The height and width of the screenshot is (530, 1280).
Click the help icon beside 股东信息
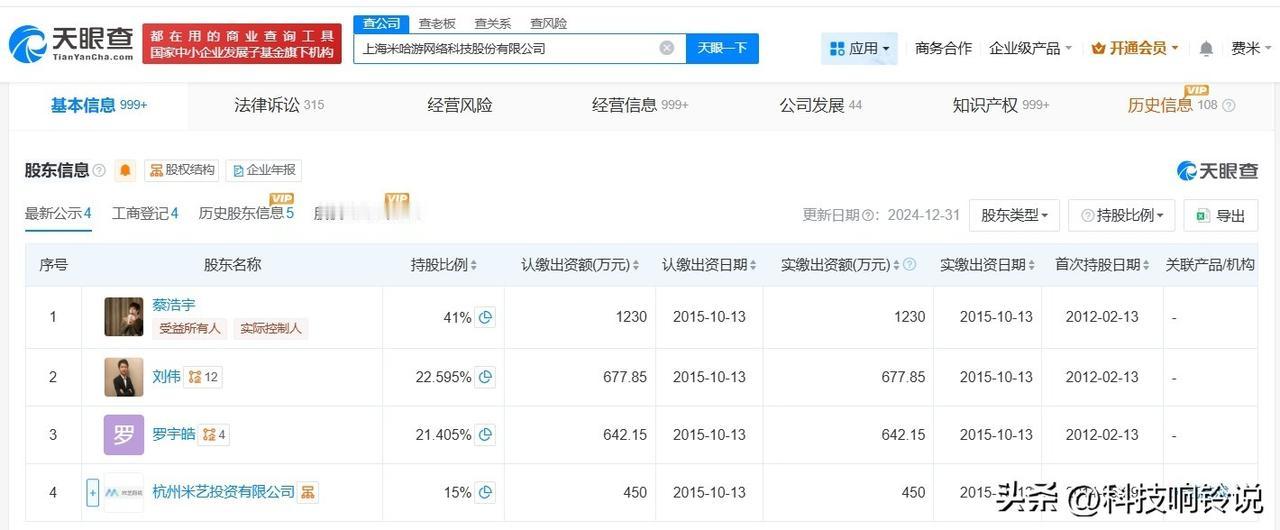pos(99,171)
